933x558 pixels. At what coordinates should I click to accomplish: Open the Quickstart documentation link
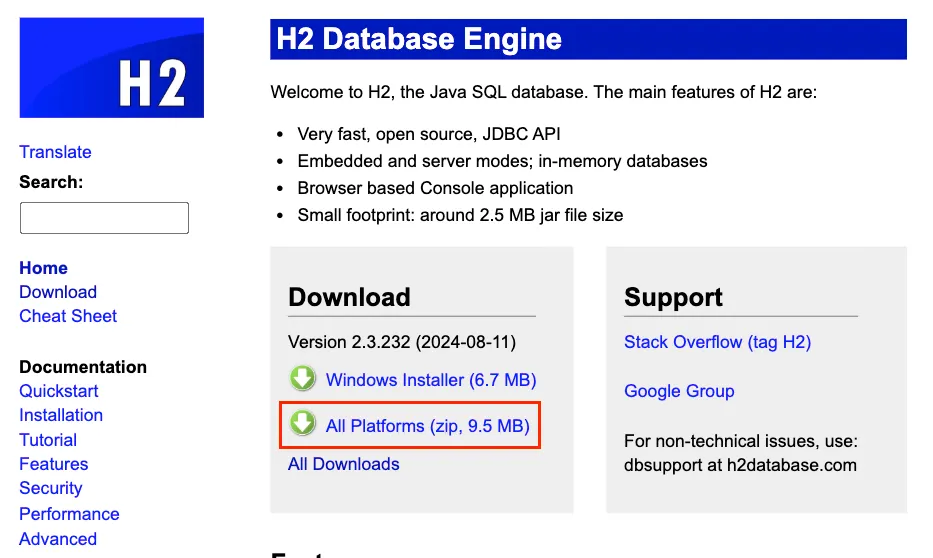(58, 391)
